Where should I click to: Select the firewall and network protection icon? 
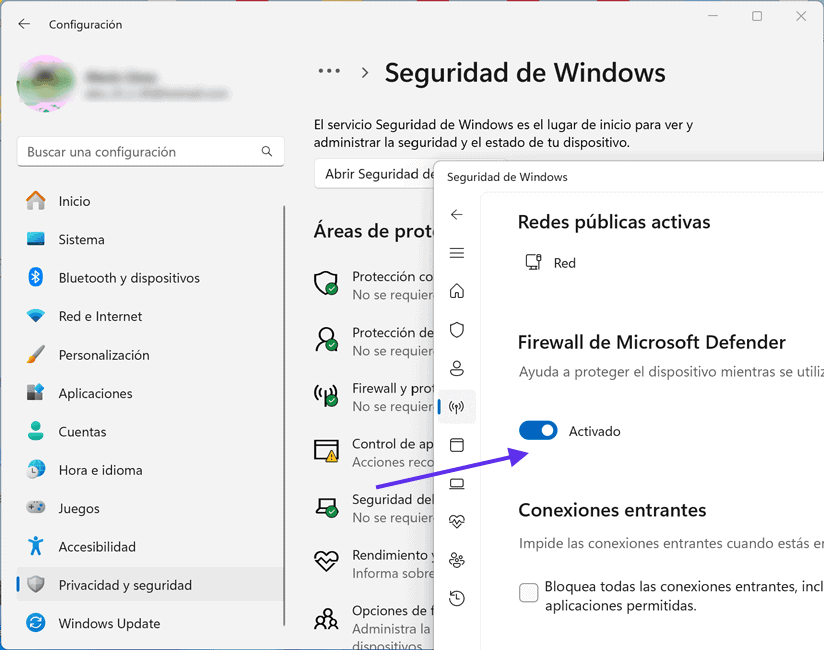pos(457,407)
